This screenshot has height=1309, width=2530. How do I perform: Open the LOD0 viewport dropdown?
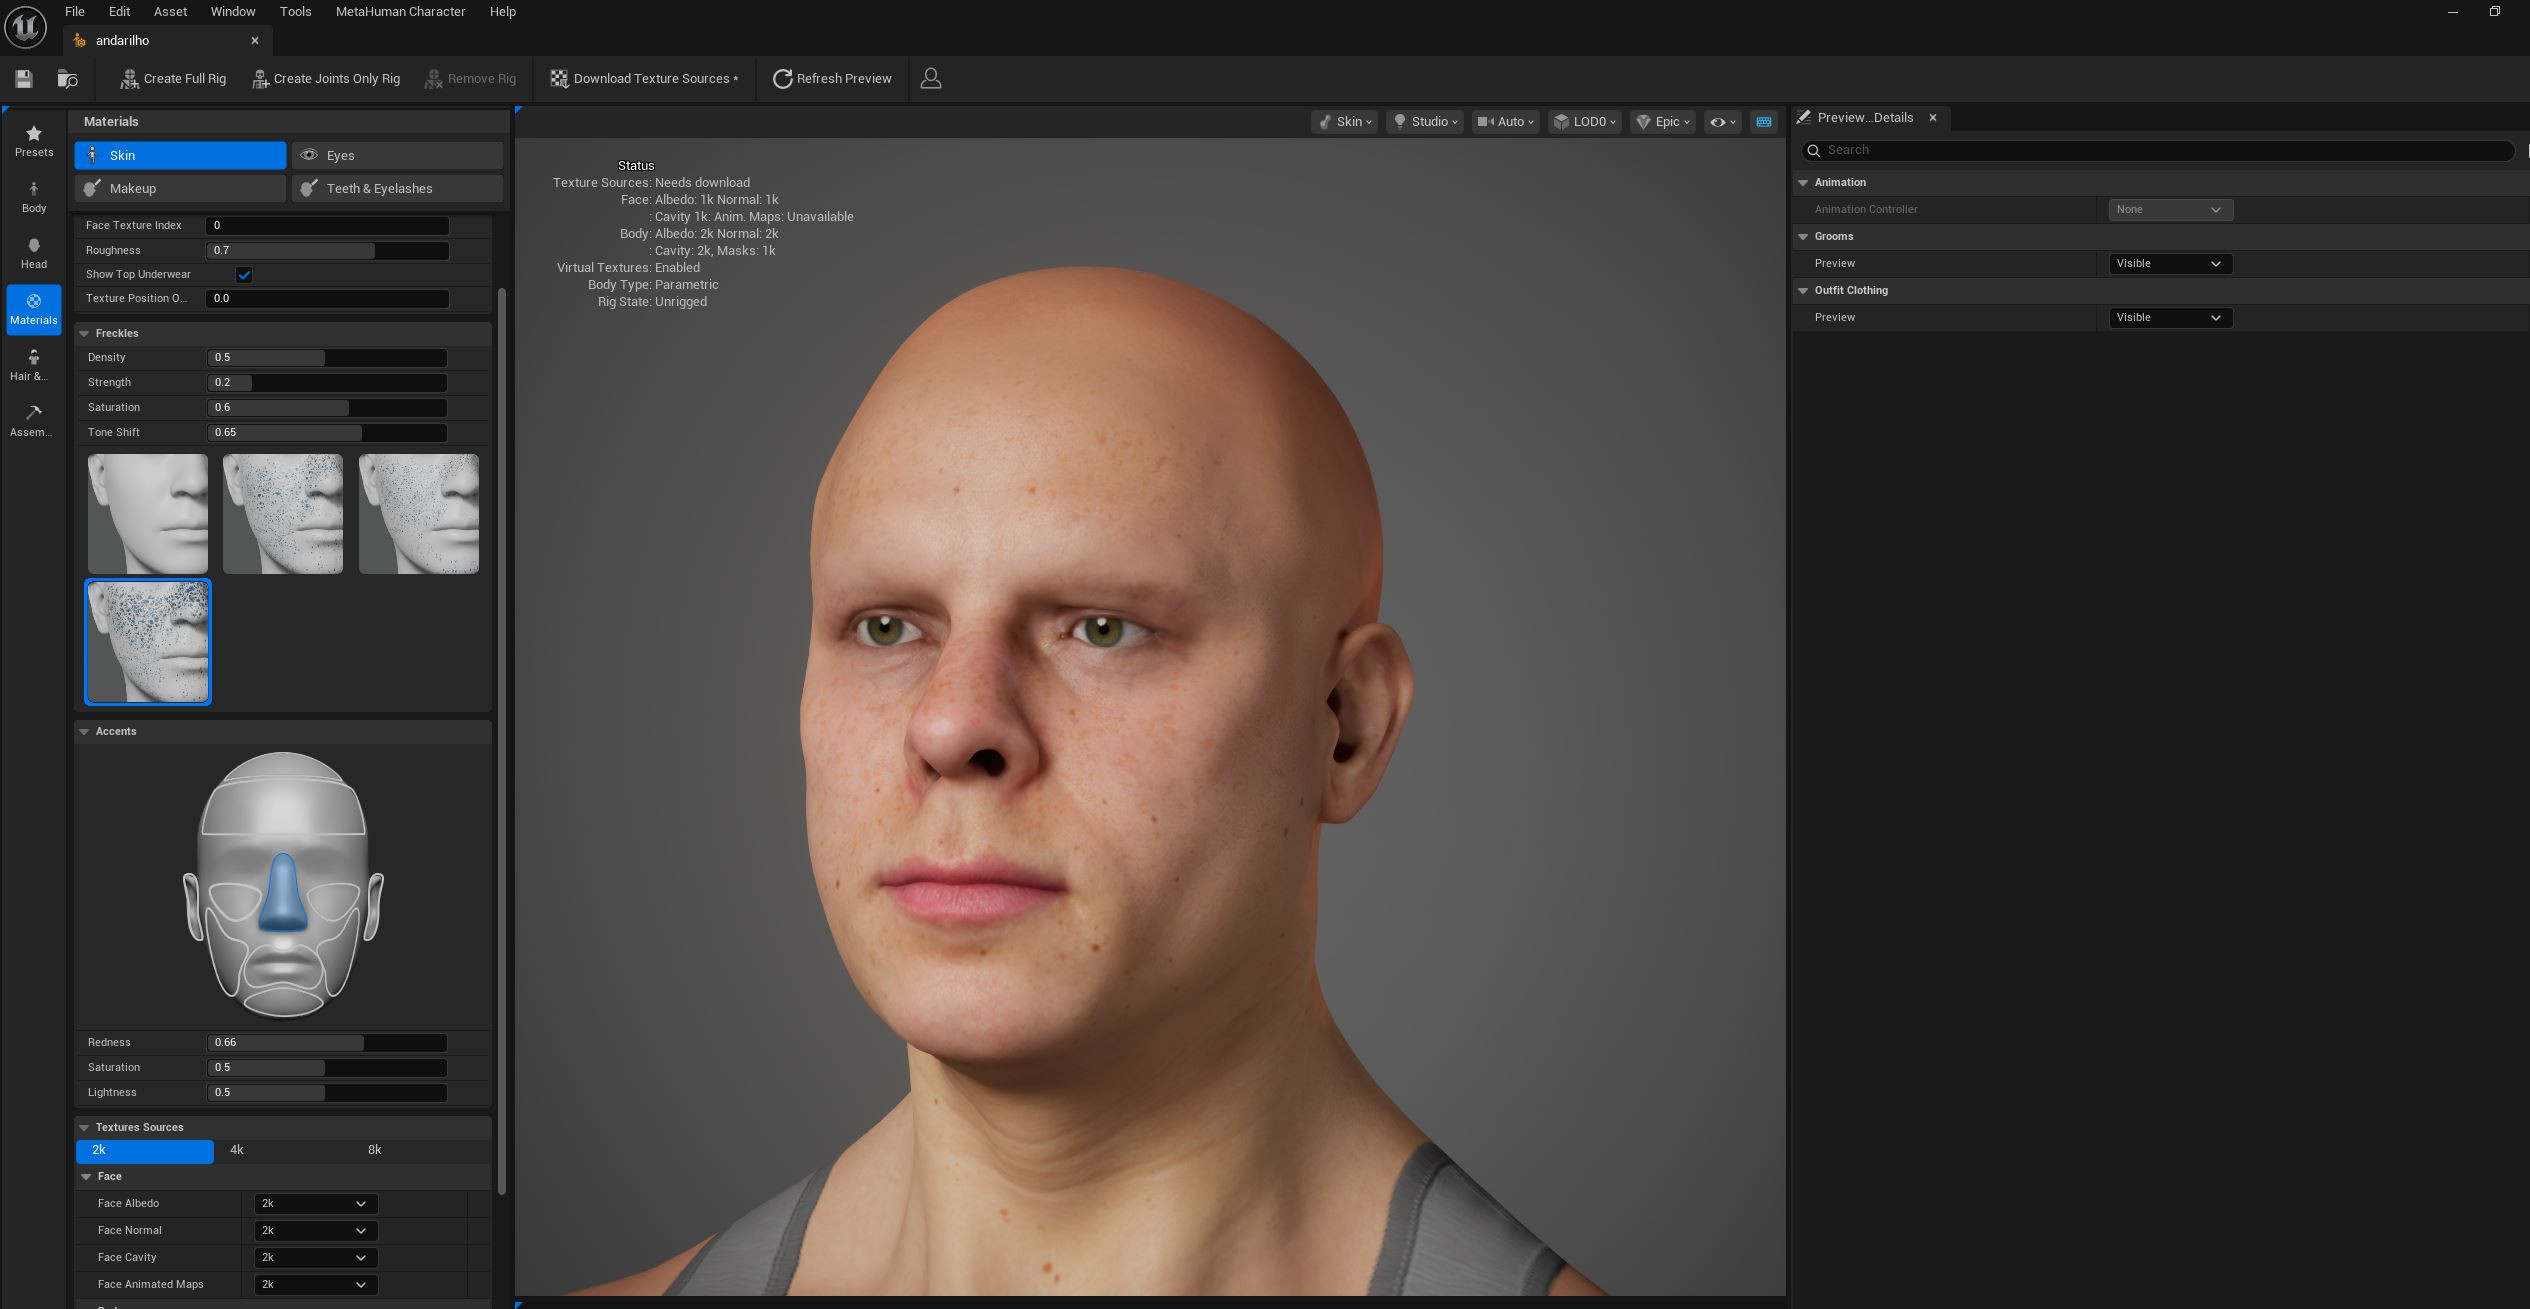[1585, 122]
